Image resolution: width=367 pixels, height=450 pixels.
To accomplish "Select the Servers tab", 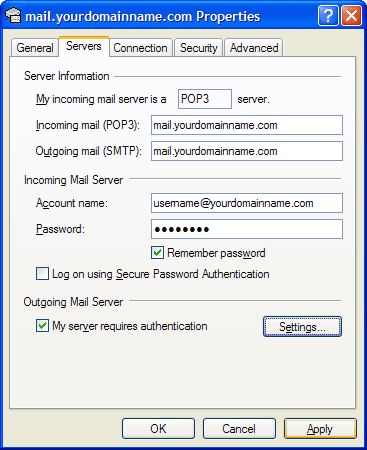I will click(x=84, y=46).
